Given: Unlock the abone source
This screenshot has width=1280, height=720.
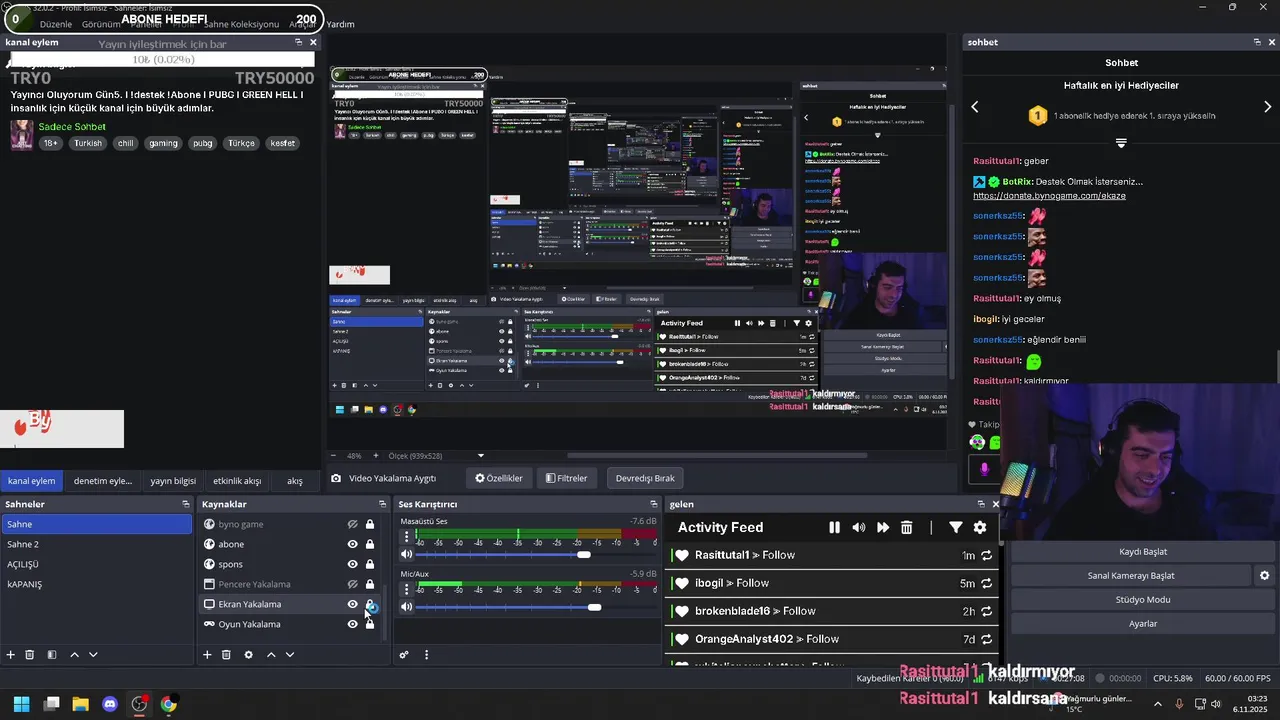Looking at the screenshot, I should point(370,544).
